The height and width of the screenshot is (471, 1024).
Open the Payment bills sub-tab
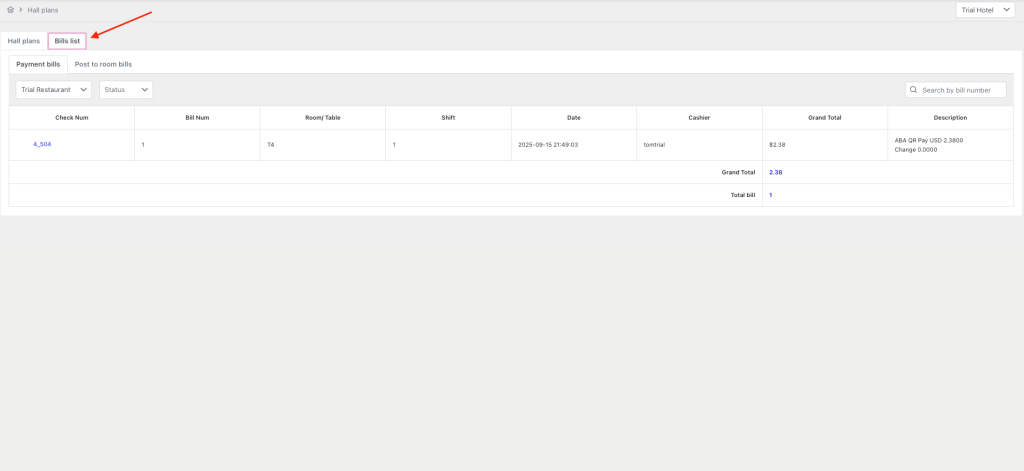pyautogui.click(x=38, y=64)
